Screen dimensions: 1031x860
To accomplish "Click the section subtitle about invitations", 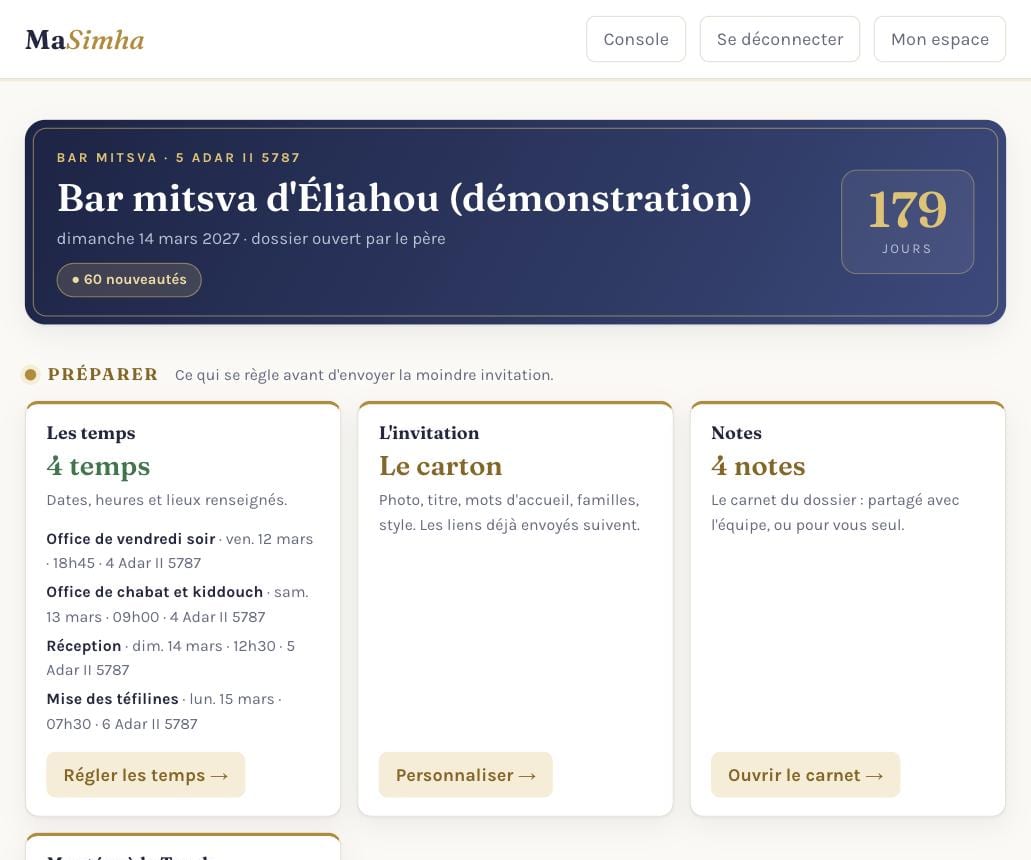I will (x=364, y=375).
